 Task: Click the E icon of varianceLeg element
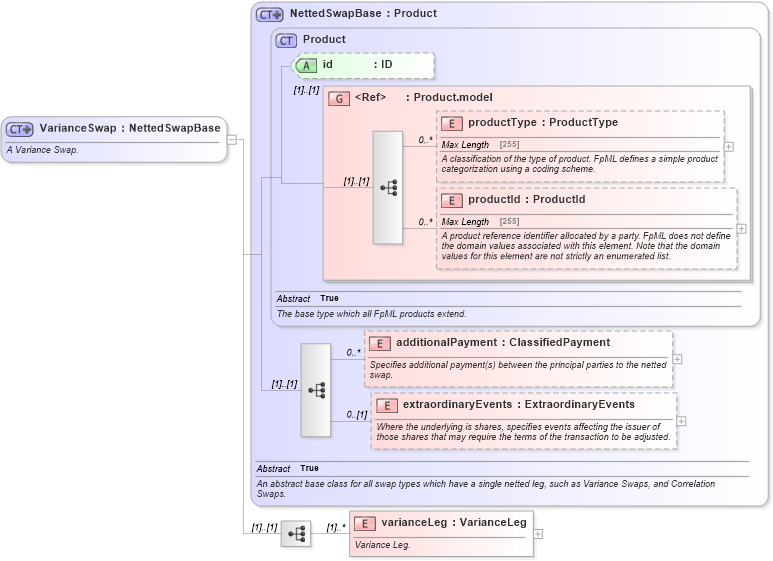365,524
